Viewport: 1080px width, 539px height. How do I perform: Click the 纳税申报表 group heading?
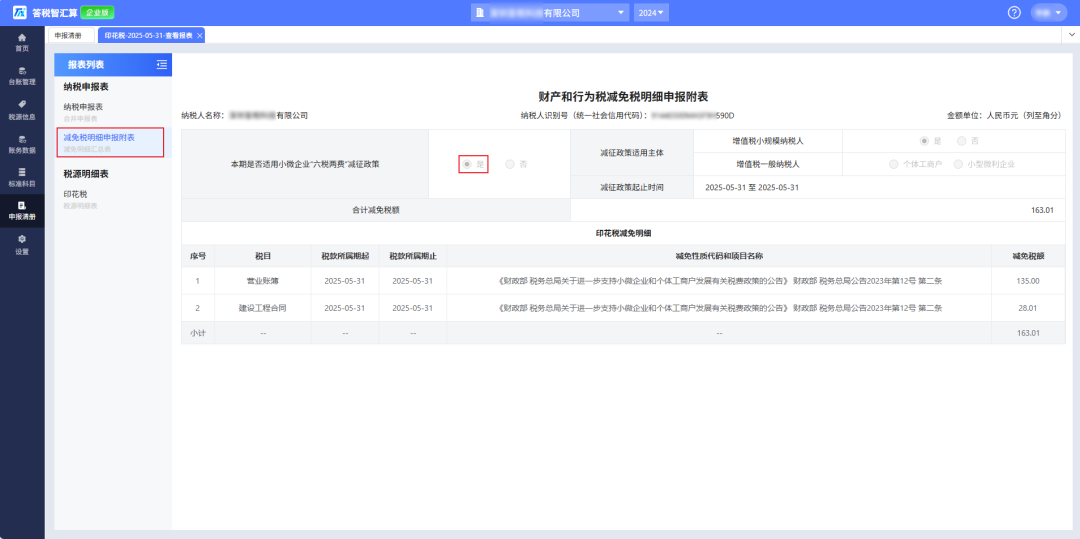tap(86, 87)
